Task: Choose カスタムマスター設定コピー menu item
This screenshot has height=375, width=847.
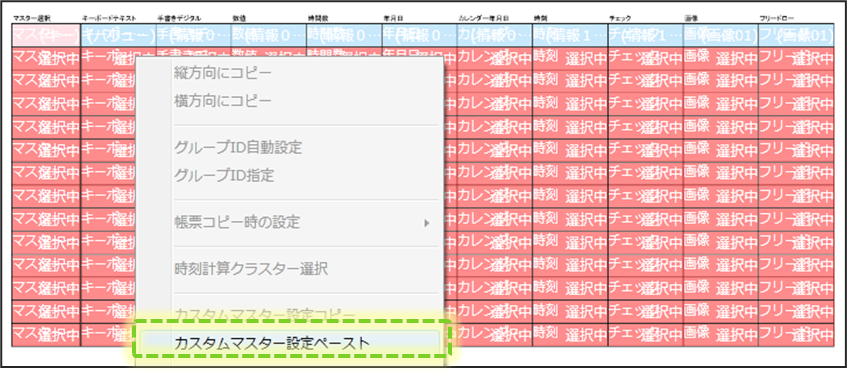Action: coord(265,314)
